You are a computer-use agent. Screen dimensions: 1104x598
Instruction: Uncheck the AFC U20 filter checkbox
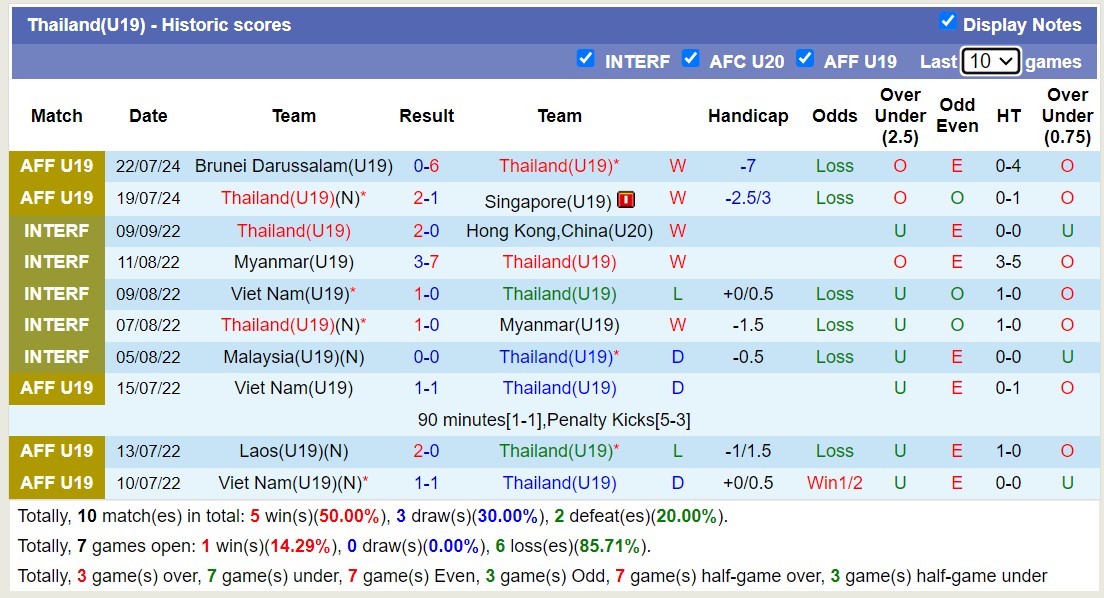coord(690,58)
